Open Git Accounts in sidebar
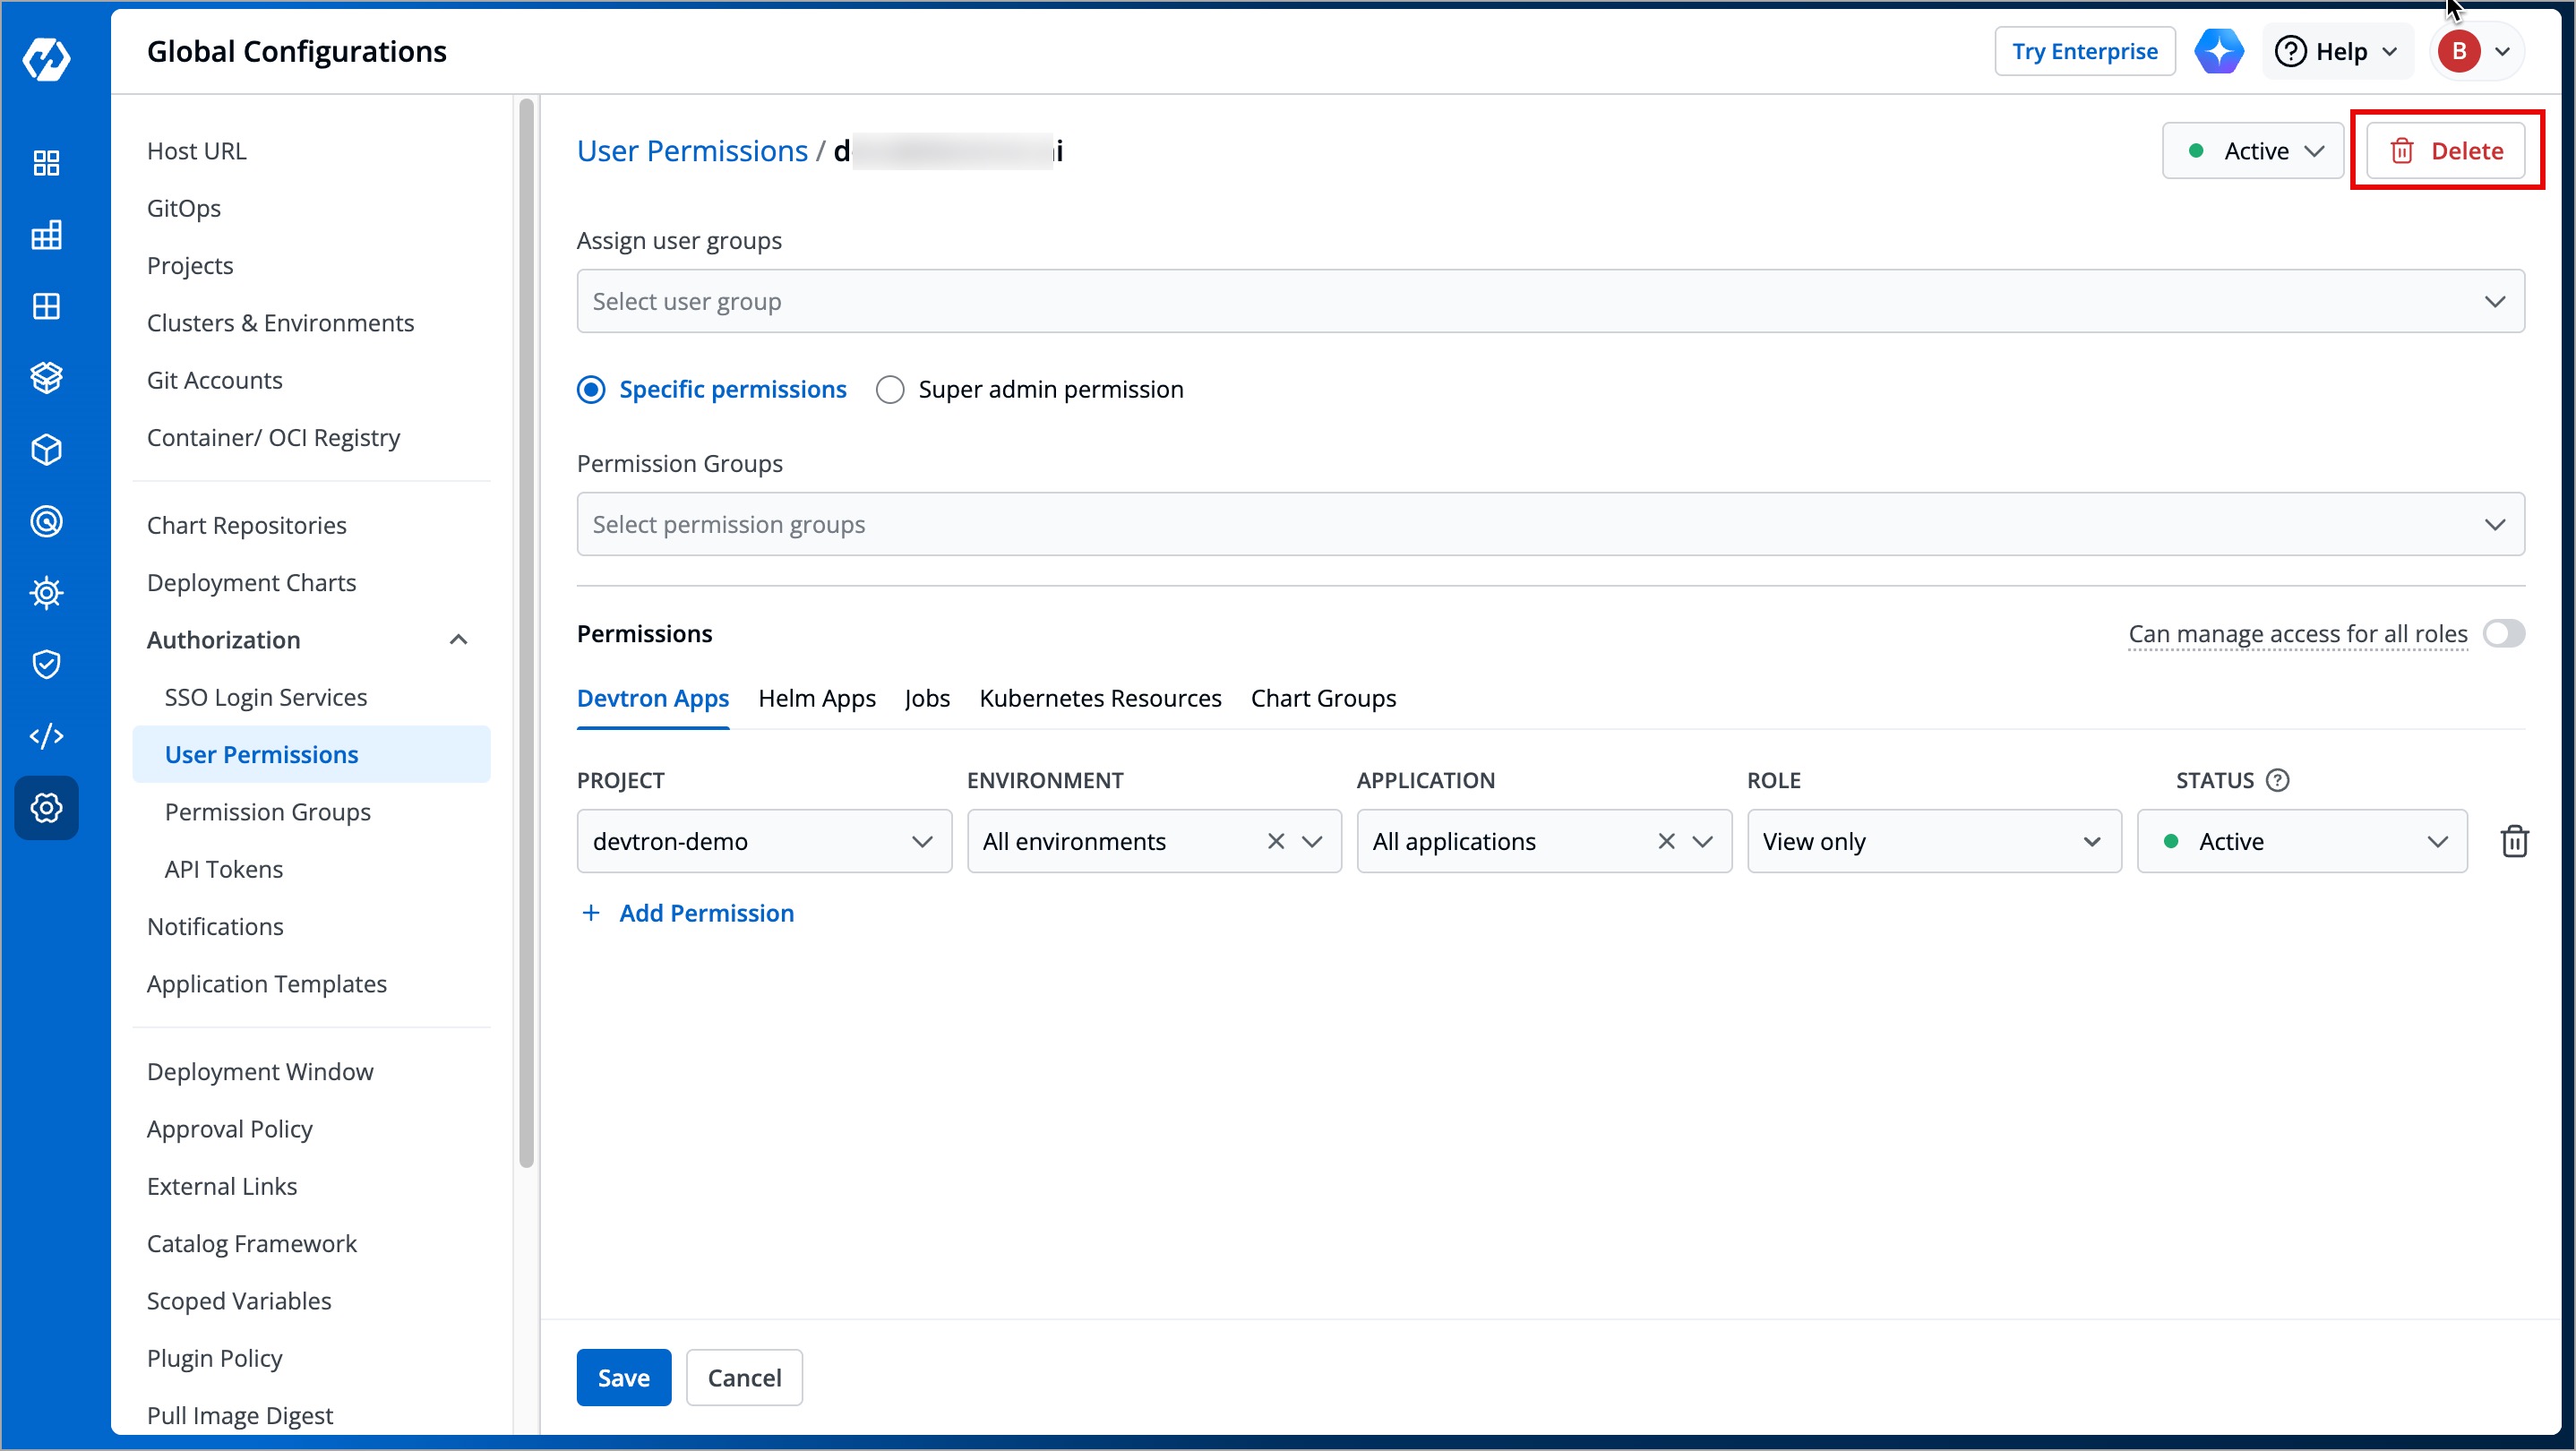Viewport: 2576px width, 1451px height. click(214, 380)
